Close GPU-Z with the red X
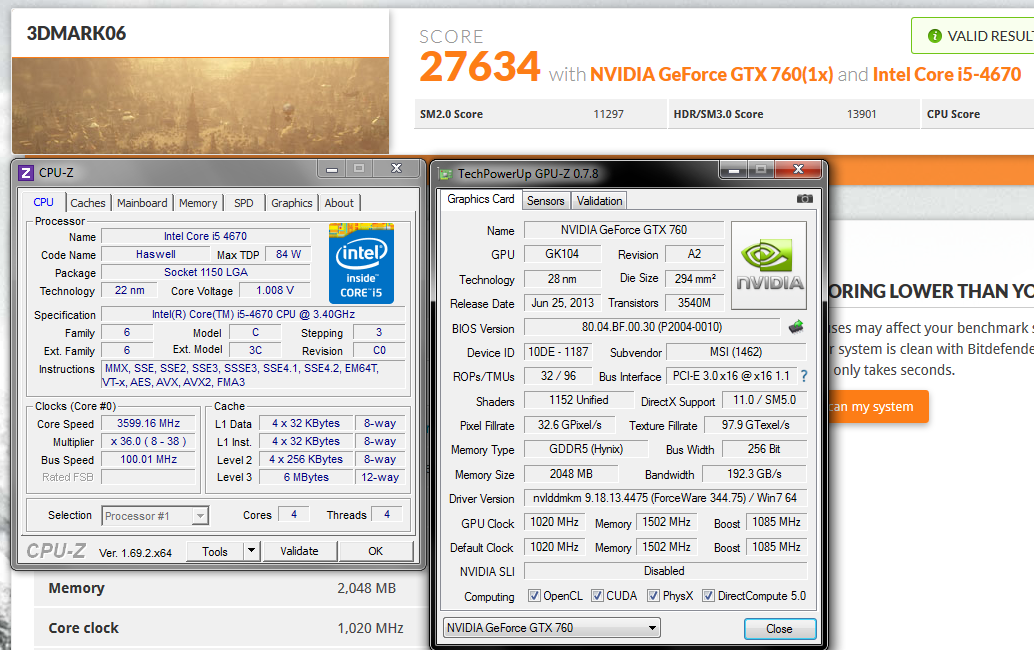 pyautogui.click(x=798, y=170)
